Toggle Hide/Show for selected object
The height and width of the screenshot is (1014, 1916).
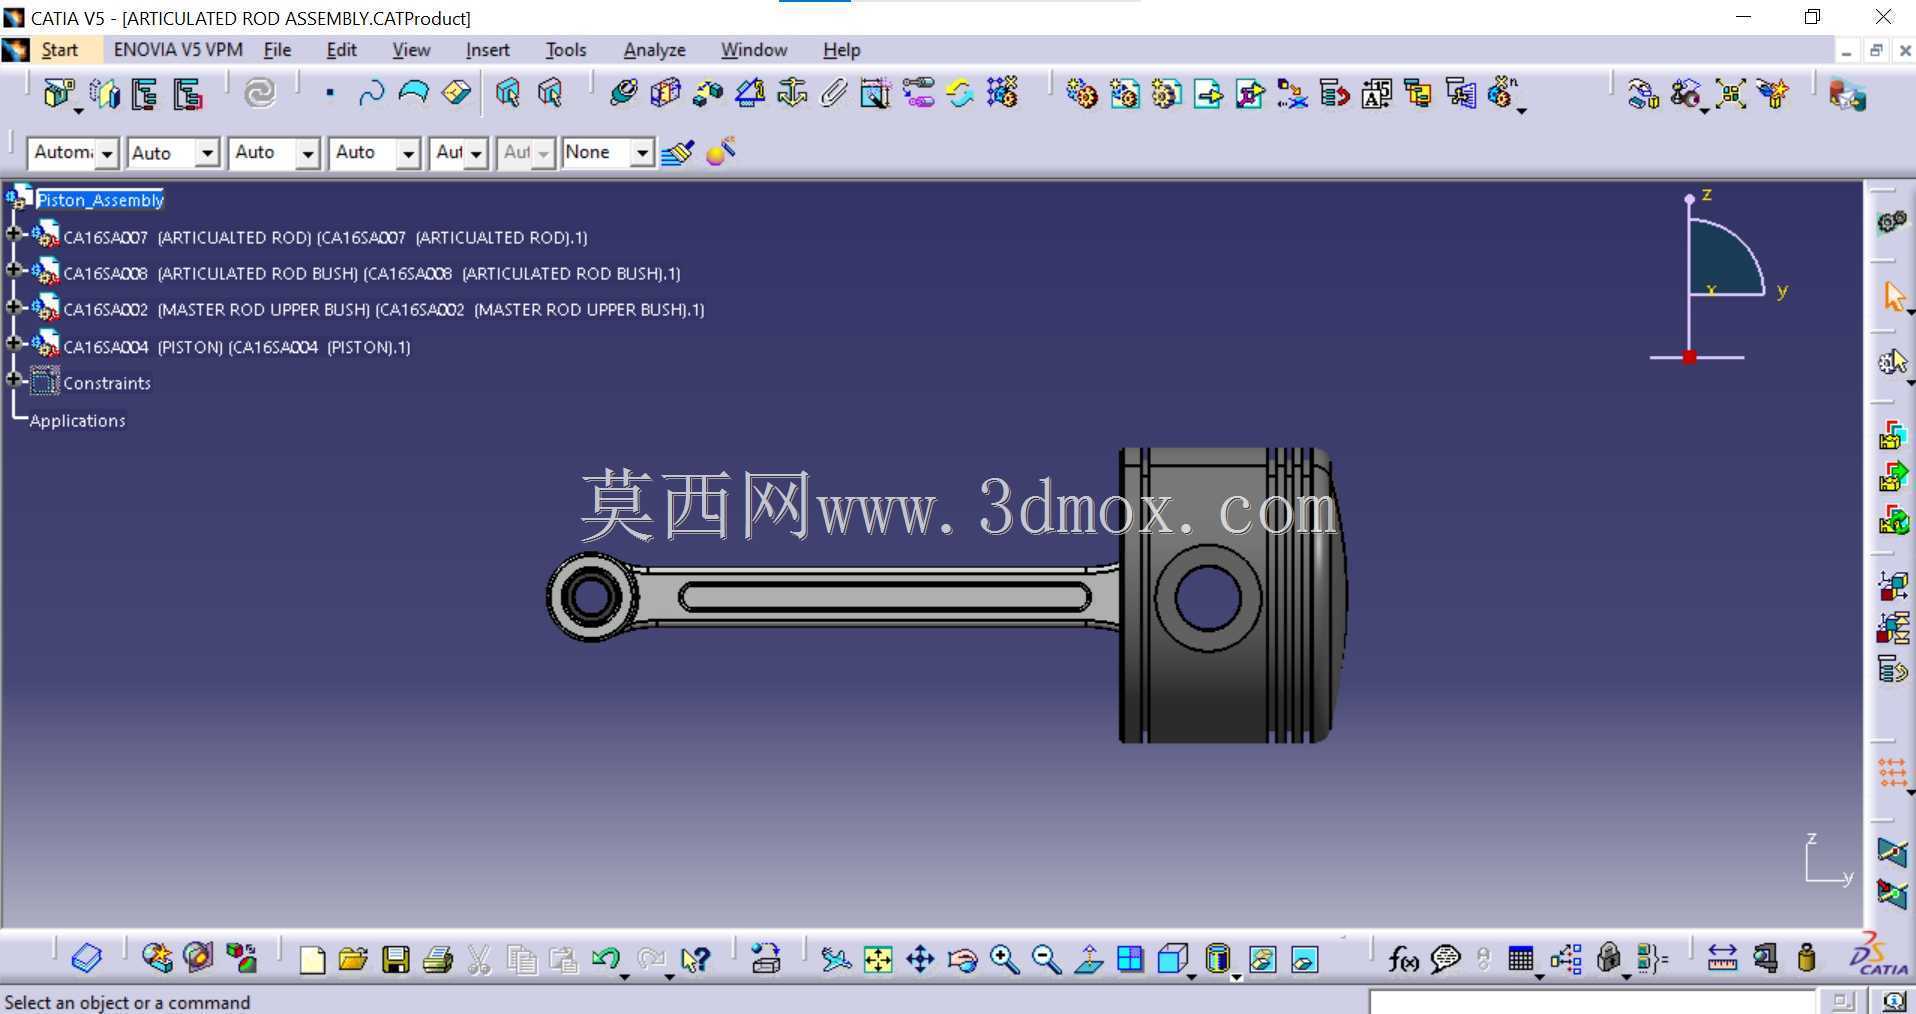click(x=1262, y=960)
